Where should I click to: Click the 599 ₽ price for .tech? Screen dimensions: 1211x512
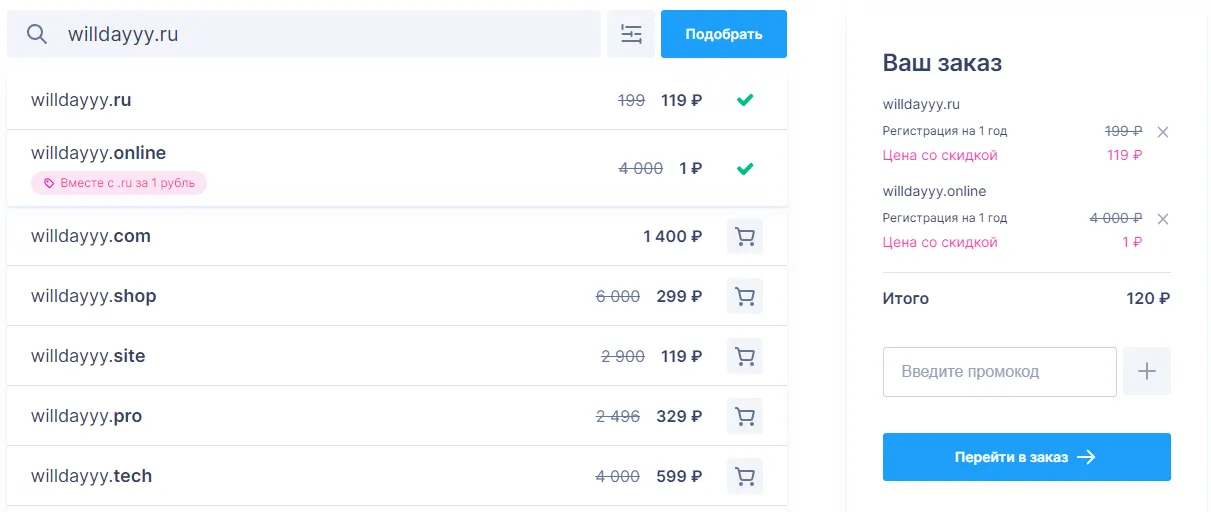[x=680, y=477]
